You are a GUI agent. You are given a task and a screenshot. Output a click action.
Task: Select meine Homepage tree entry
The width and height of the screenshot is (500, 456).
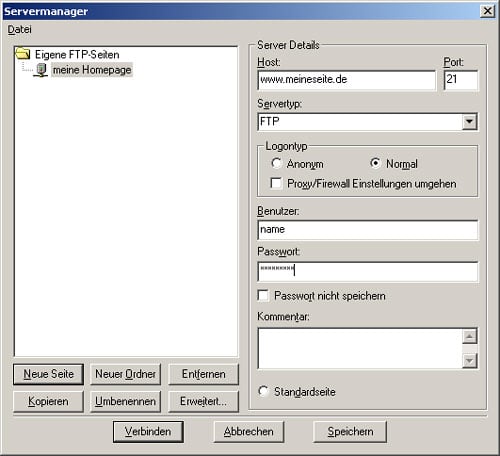point(92,70)
